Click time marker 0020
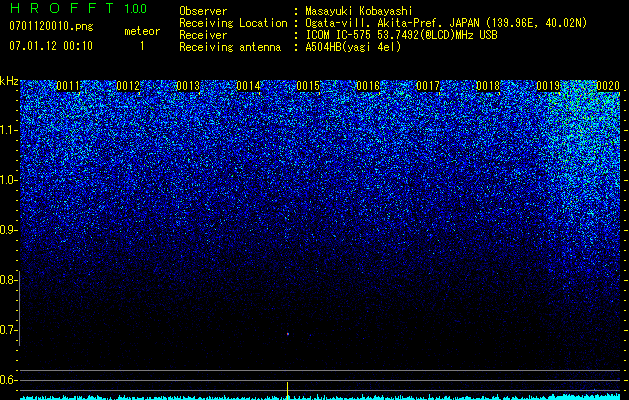The width and height of the screenshot is (629, 400). 608,86
